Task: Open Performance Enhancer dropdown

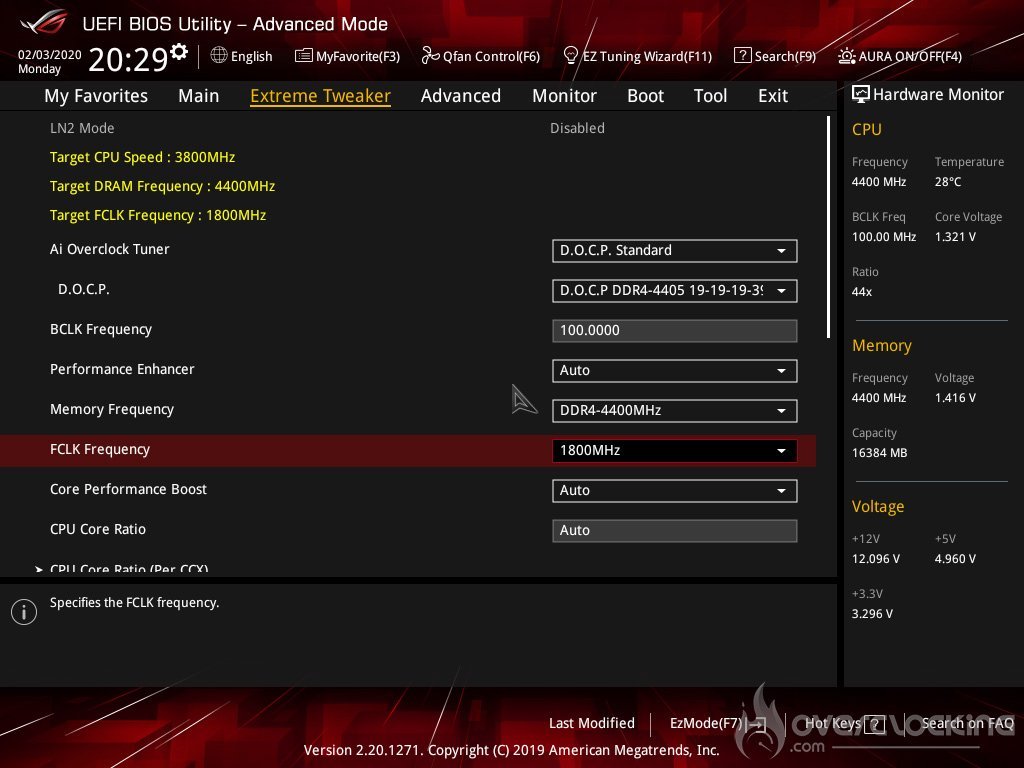Action: point(675,371)
